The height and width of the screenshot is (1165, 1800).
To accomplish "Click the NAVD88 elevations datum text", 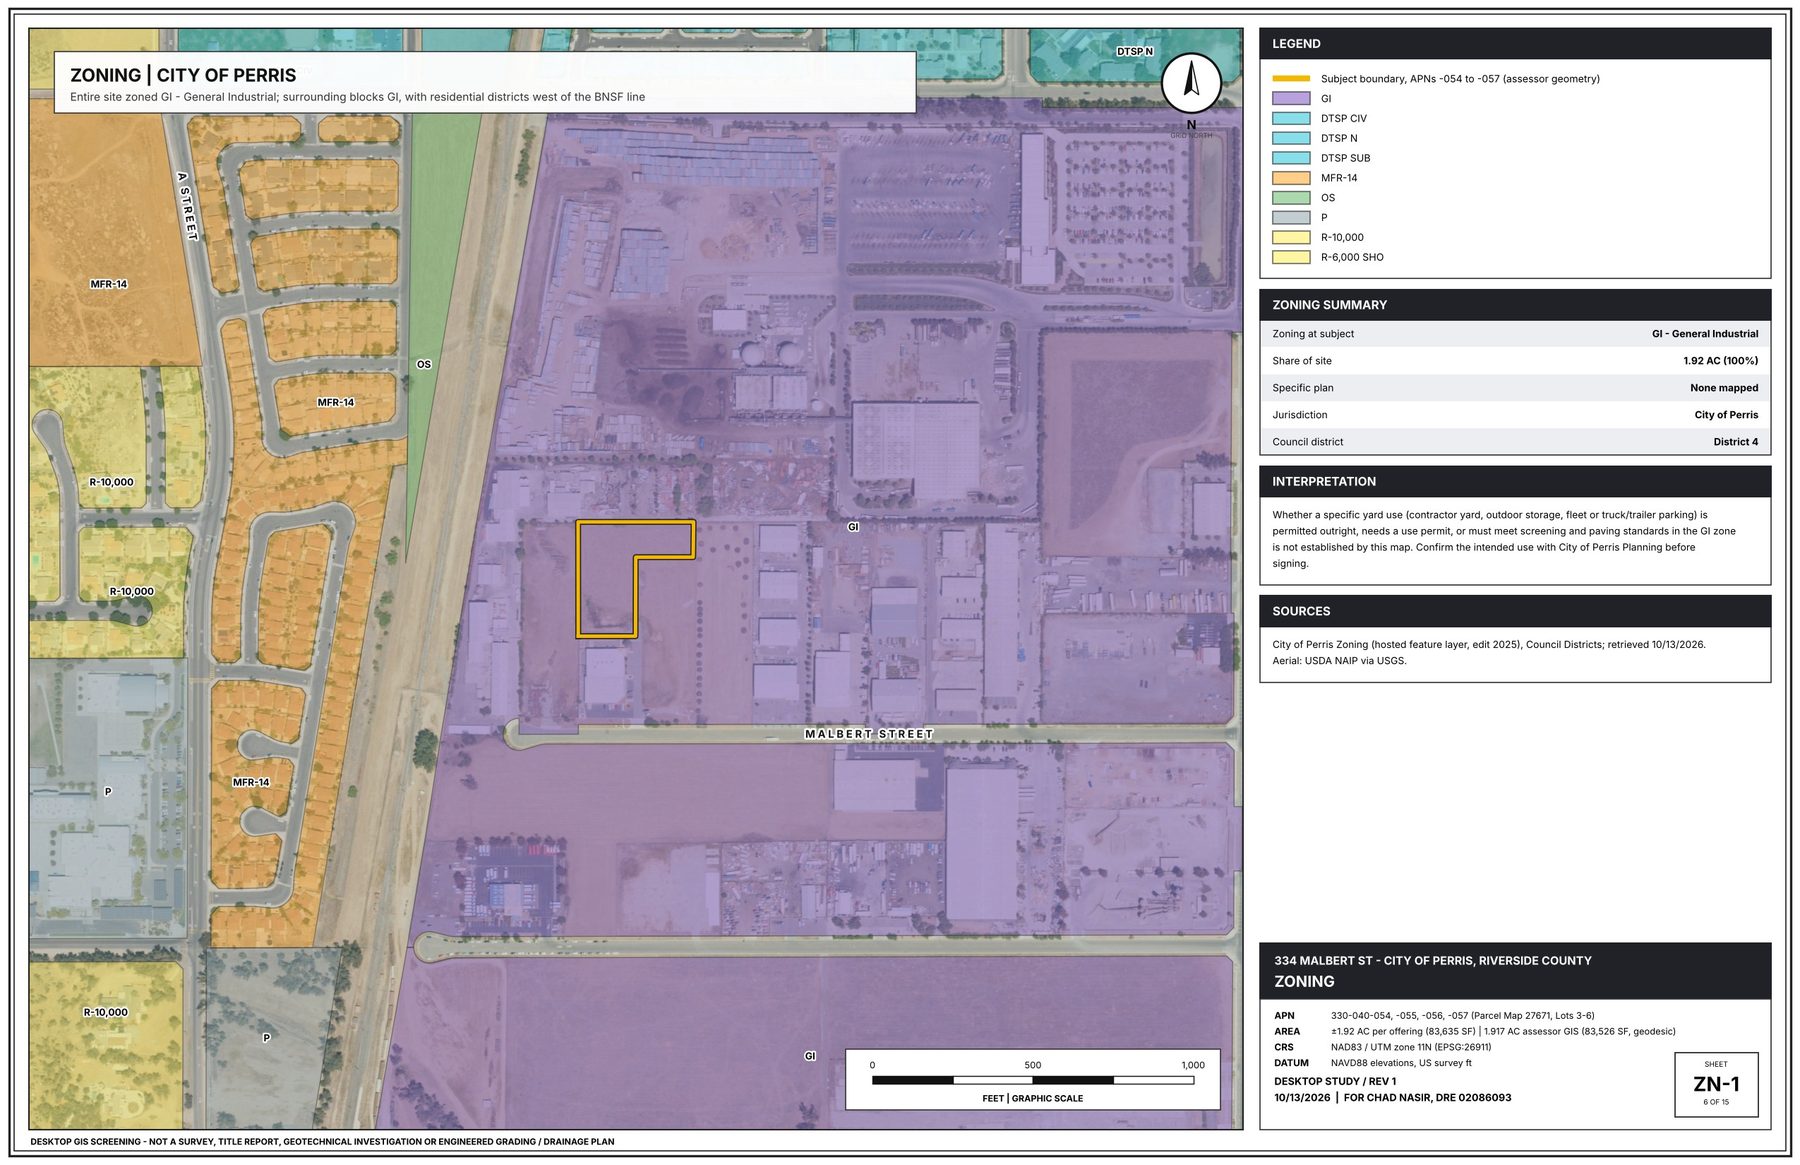I will pyautogui.click(x=1400, y=1064).
